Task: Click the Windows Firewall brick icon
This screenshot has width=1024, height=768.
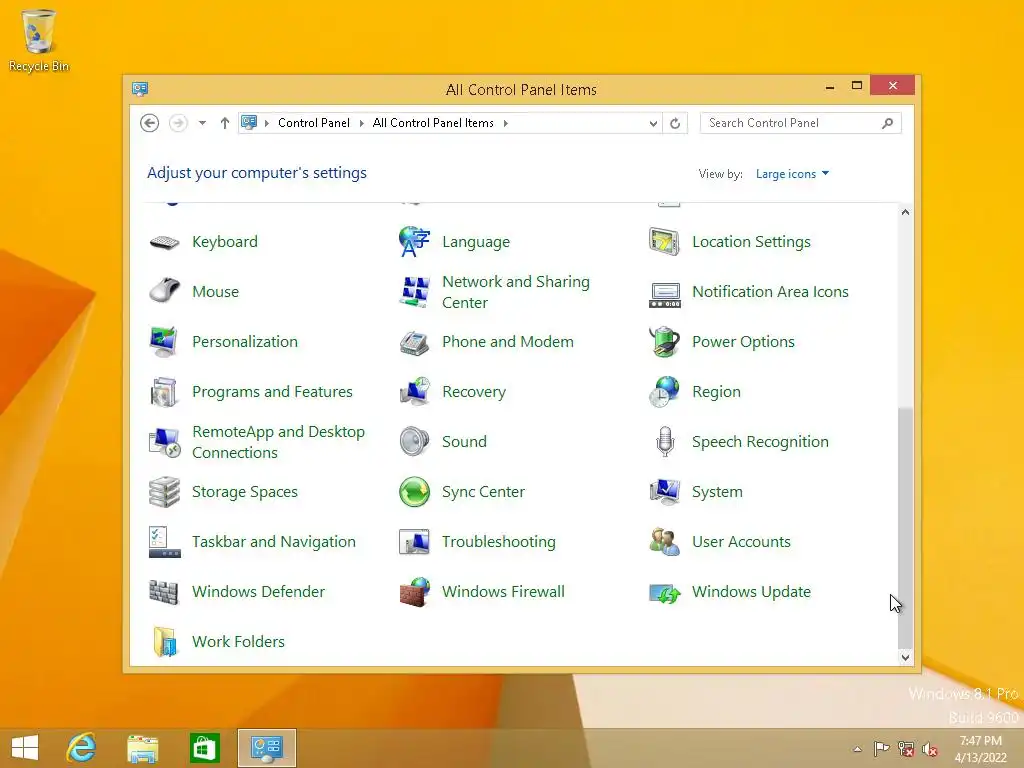Action: coord(414,592)
